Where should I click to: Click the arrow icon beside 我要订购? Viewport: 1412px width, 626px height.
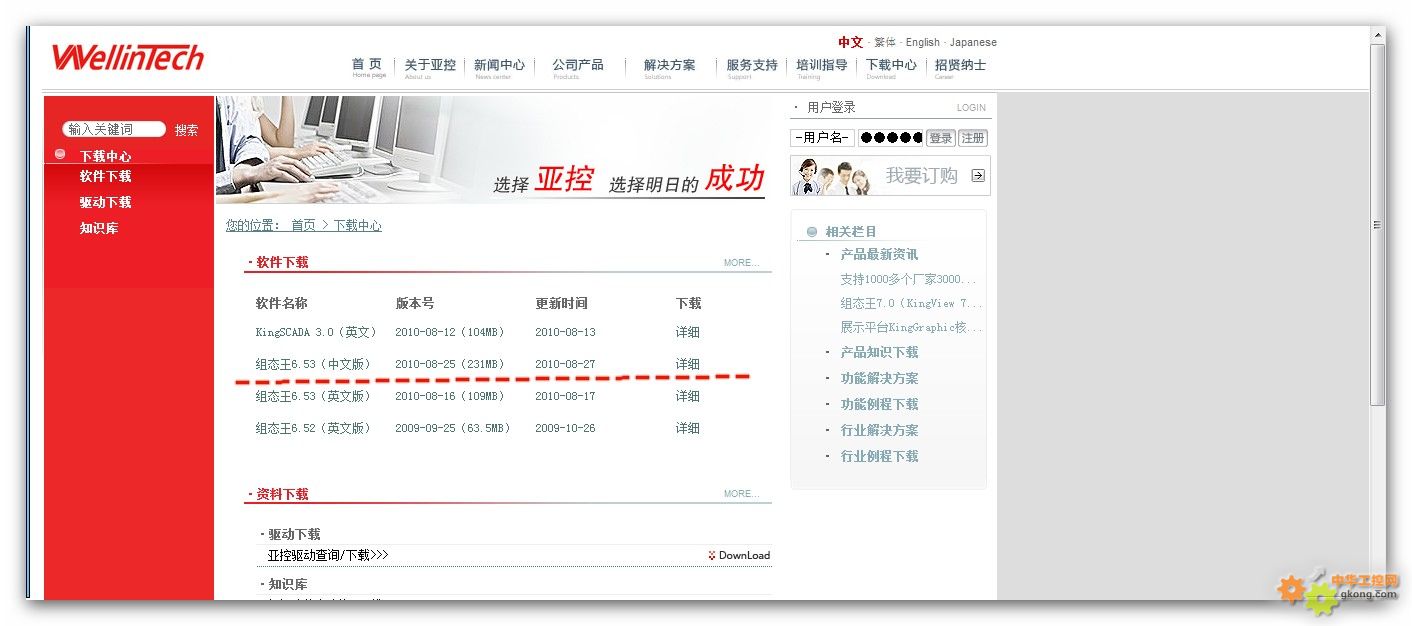click(x=978, y=176)
